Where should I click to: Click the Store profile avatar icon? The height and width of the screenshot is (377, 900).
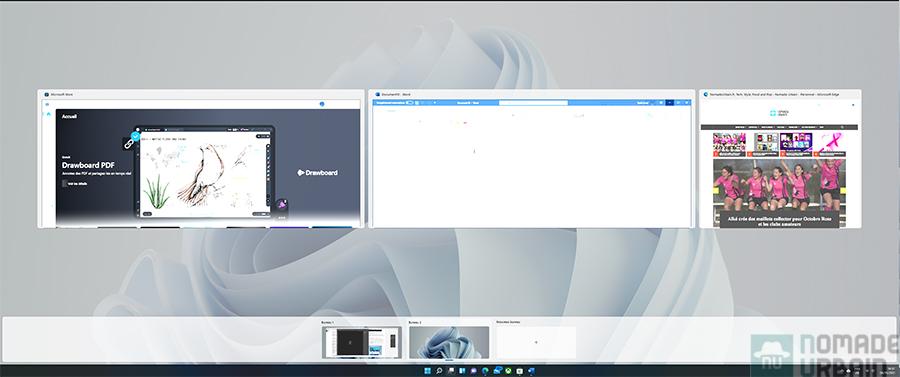(x=322, y=104)
